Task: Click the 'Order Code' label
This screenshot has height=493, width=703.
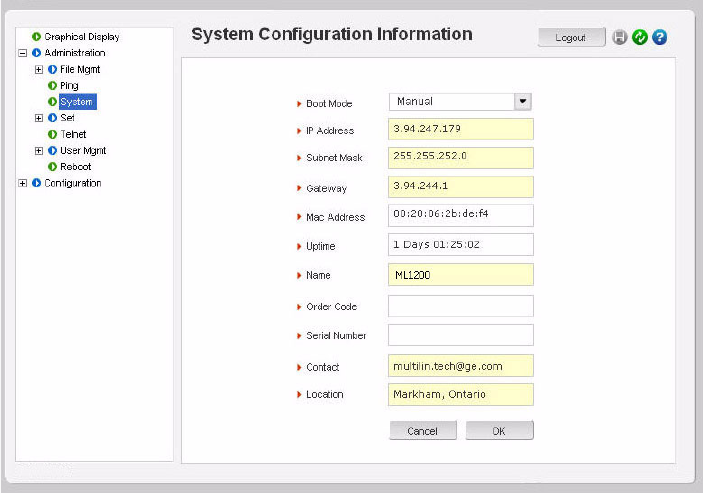Action: (332, 307)
